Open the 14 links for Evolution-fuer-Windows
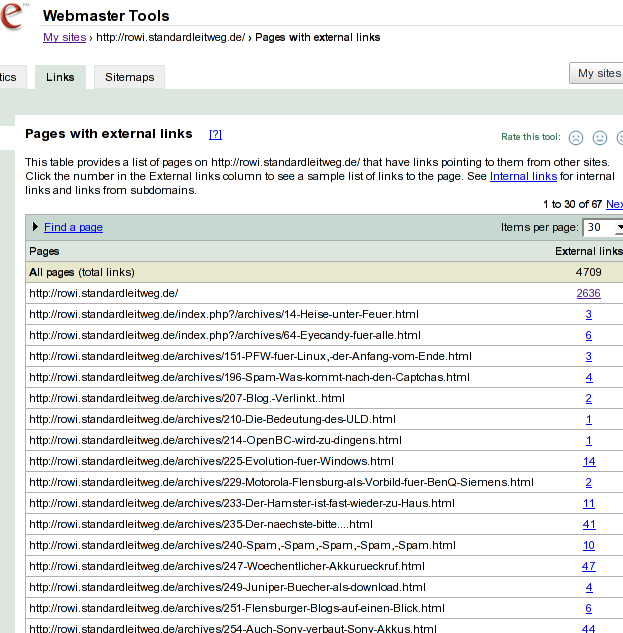 tap(589, 461)
